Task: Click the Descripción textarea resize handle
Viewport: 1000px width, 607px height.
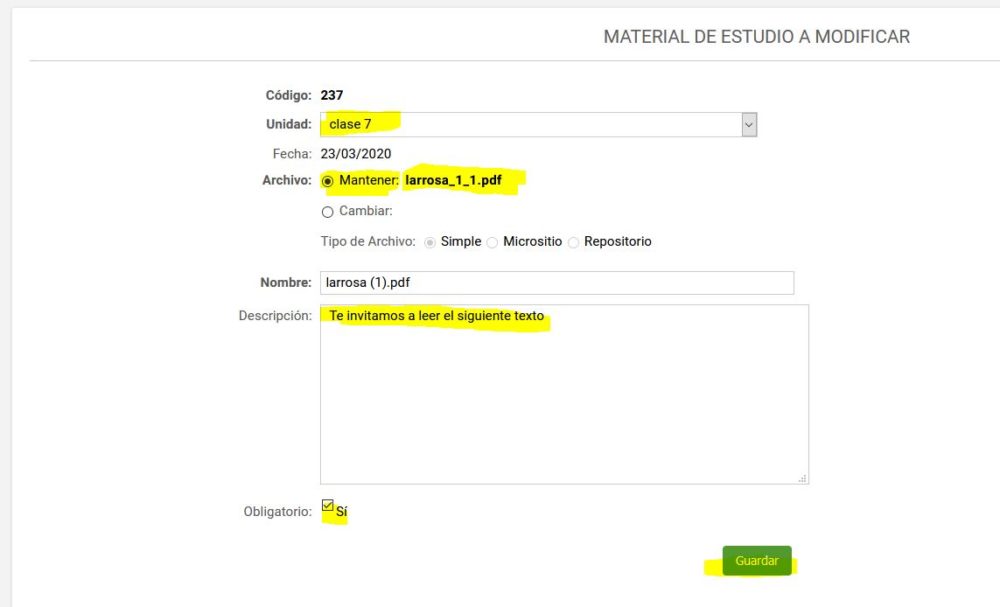Action: (802, 478)
